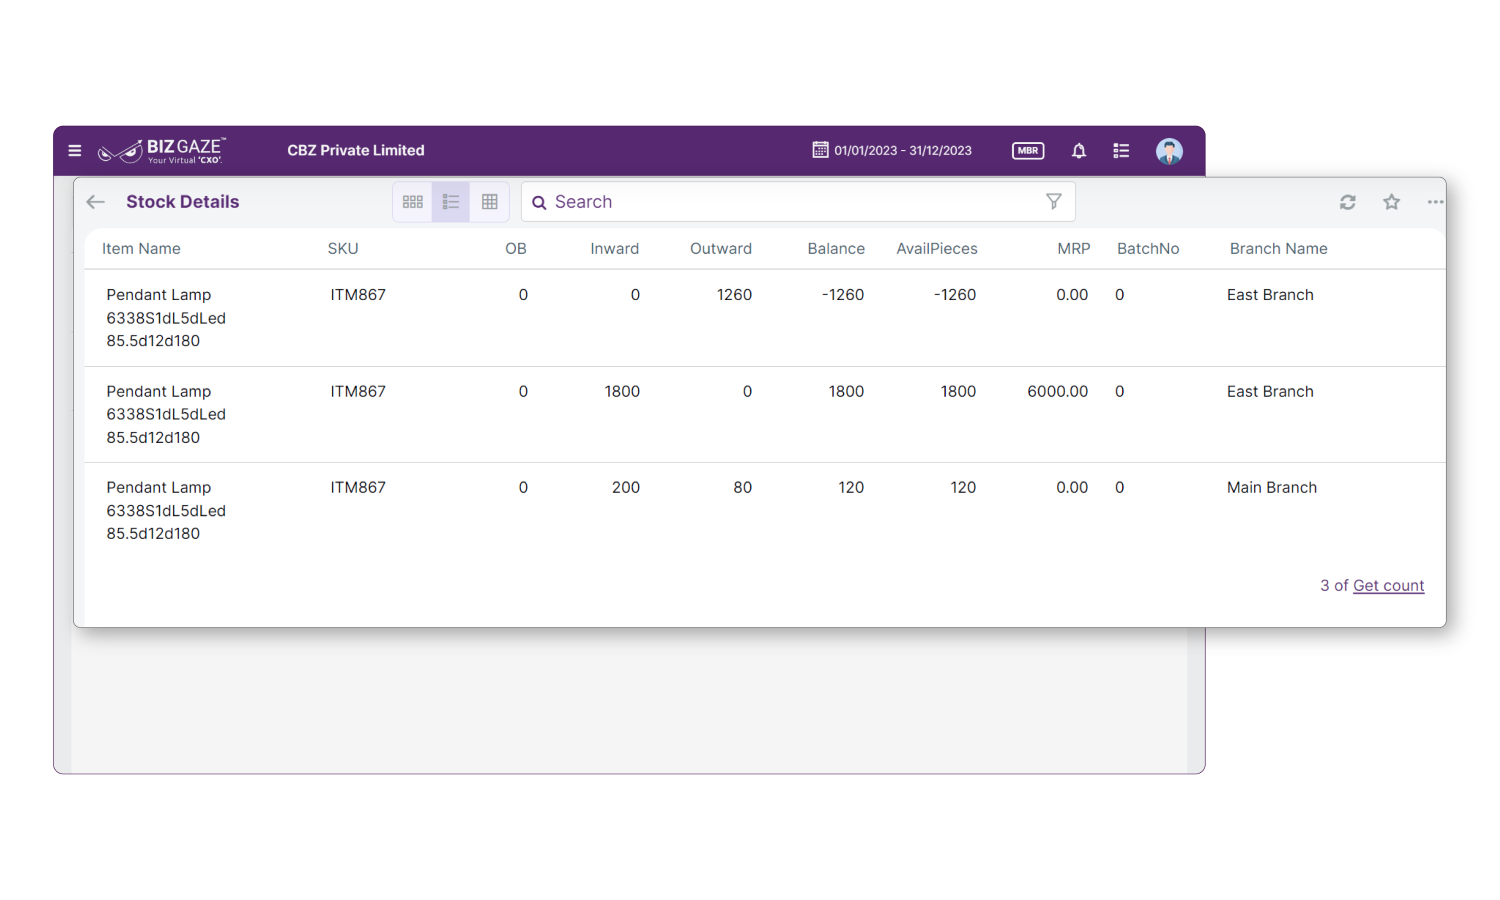Sort by the AvailPieces column header
The image size is (1500, 900).
[x=937, y=249]
